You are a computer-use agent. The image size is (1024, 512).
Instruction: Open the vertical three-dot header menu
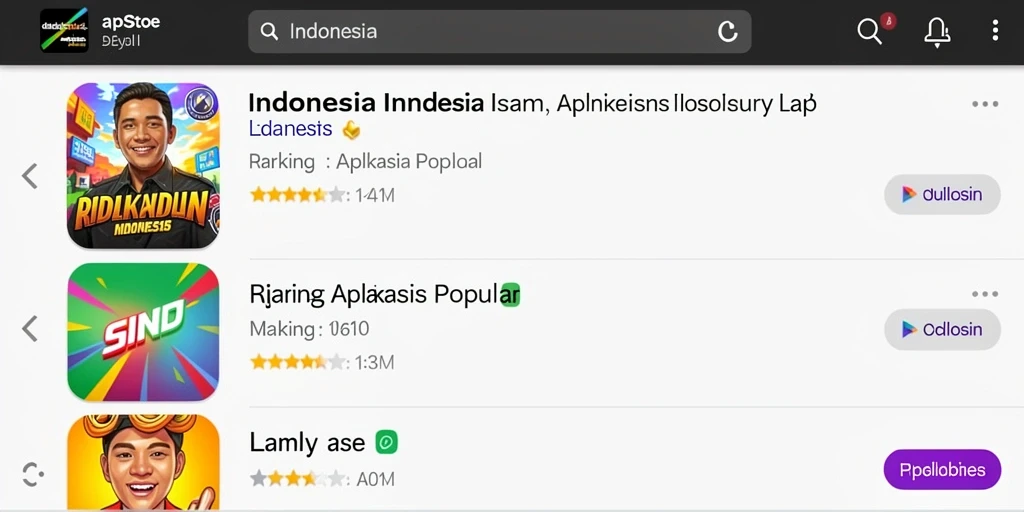995,31
